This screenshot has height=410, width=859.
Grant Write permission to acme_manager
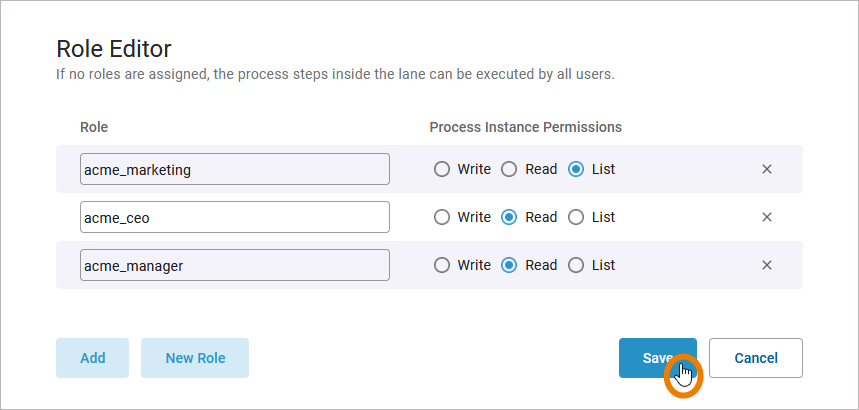coord(442,265)
